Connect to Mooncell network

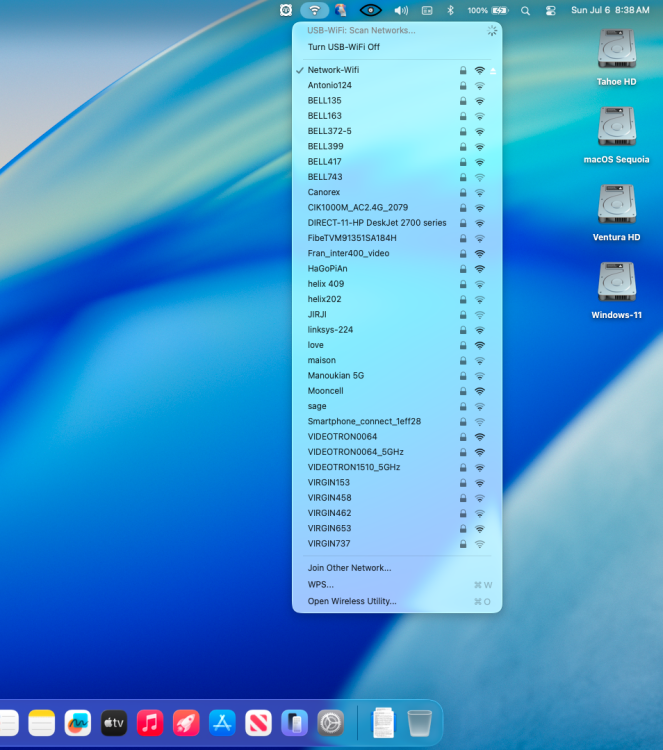[397, 391]
